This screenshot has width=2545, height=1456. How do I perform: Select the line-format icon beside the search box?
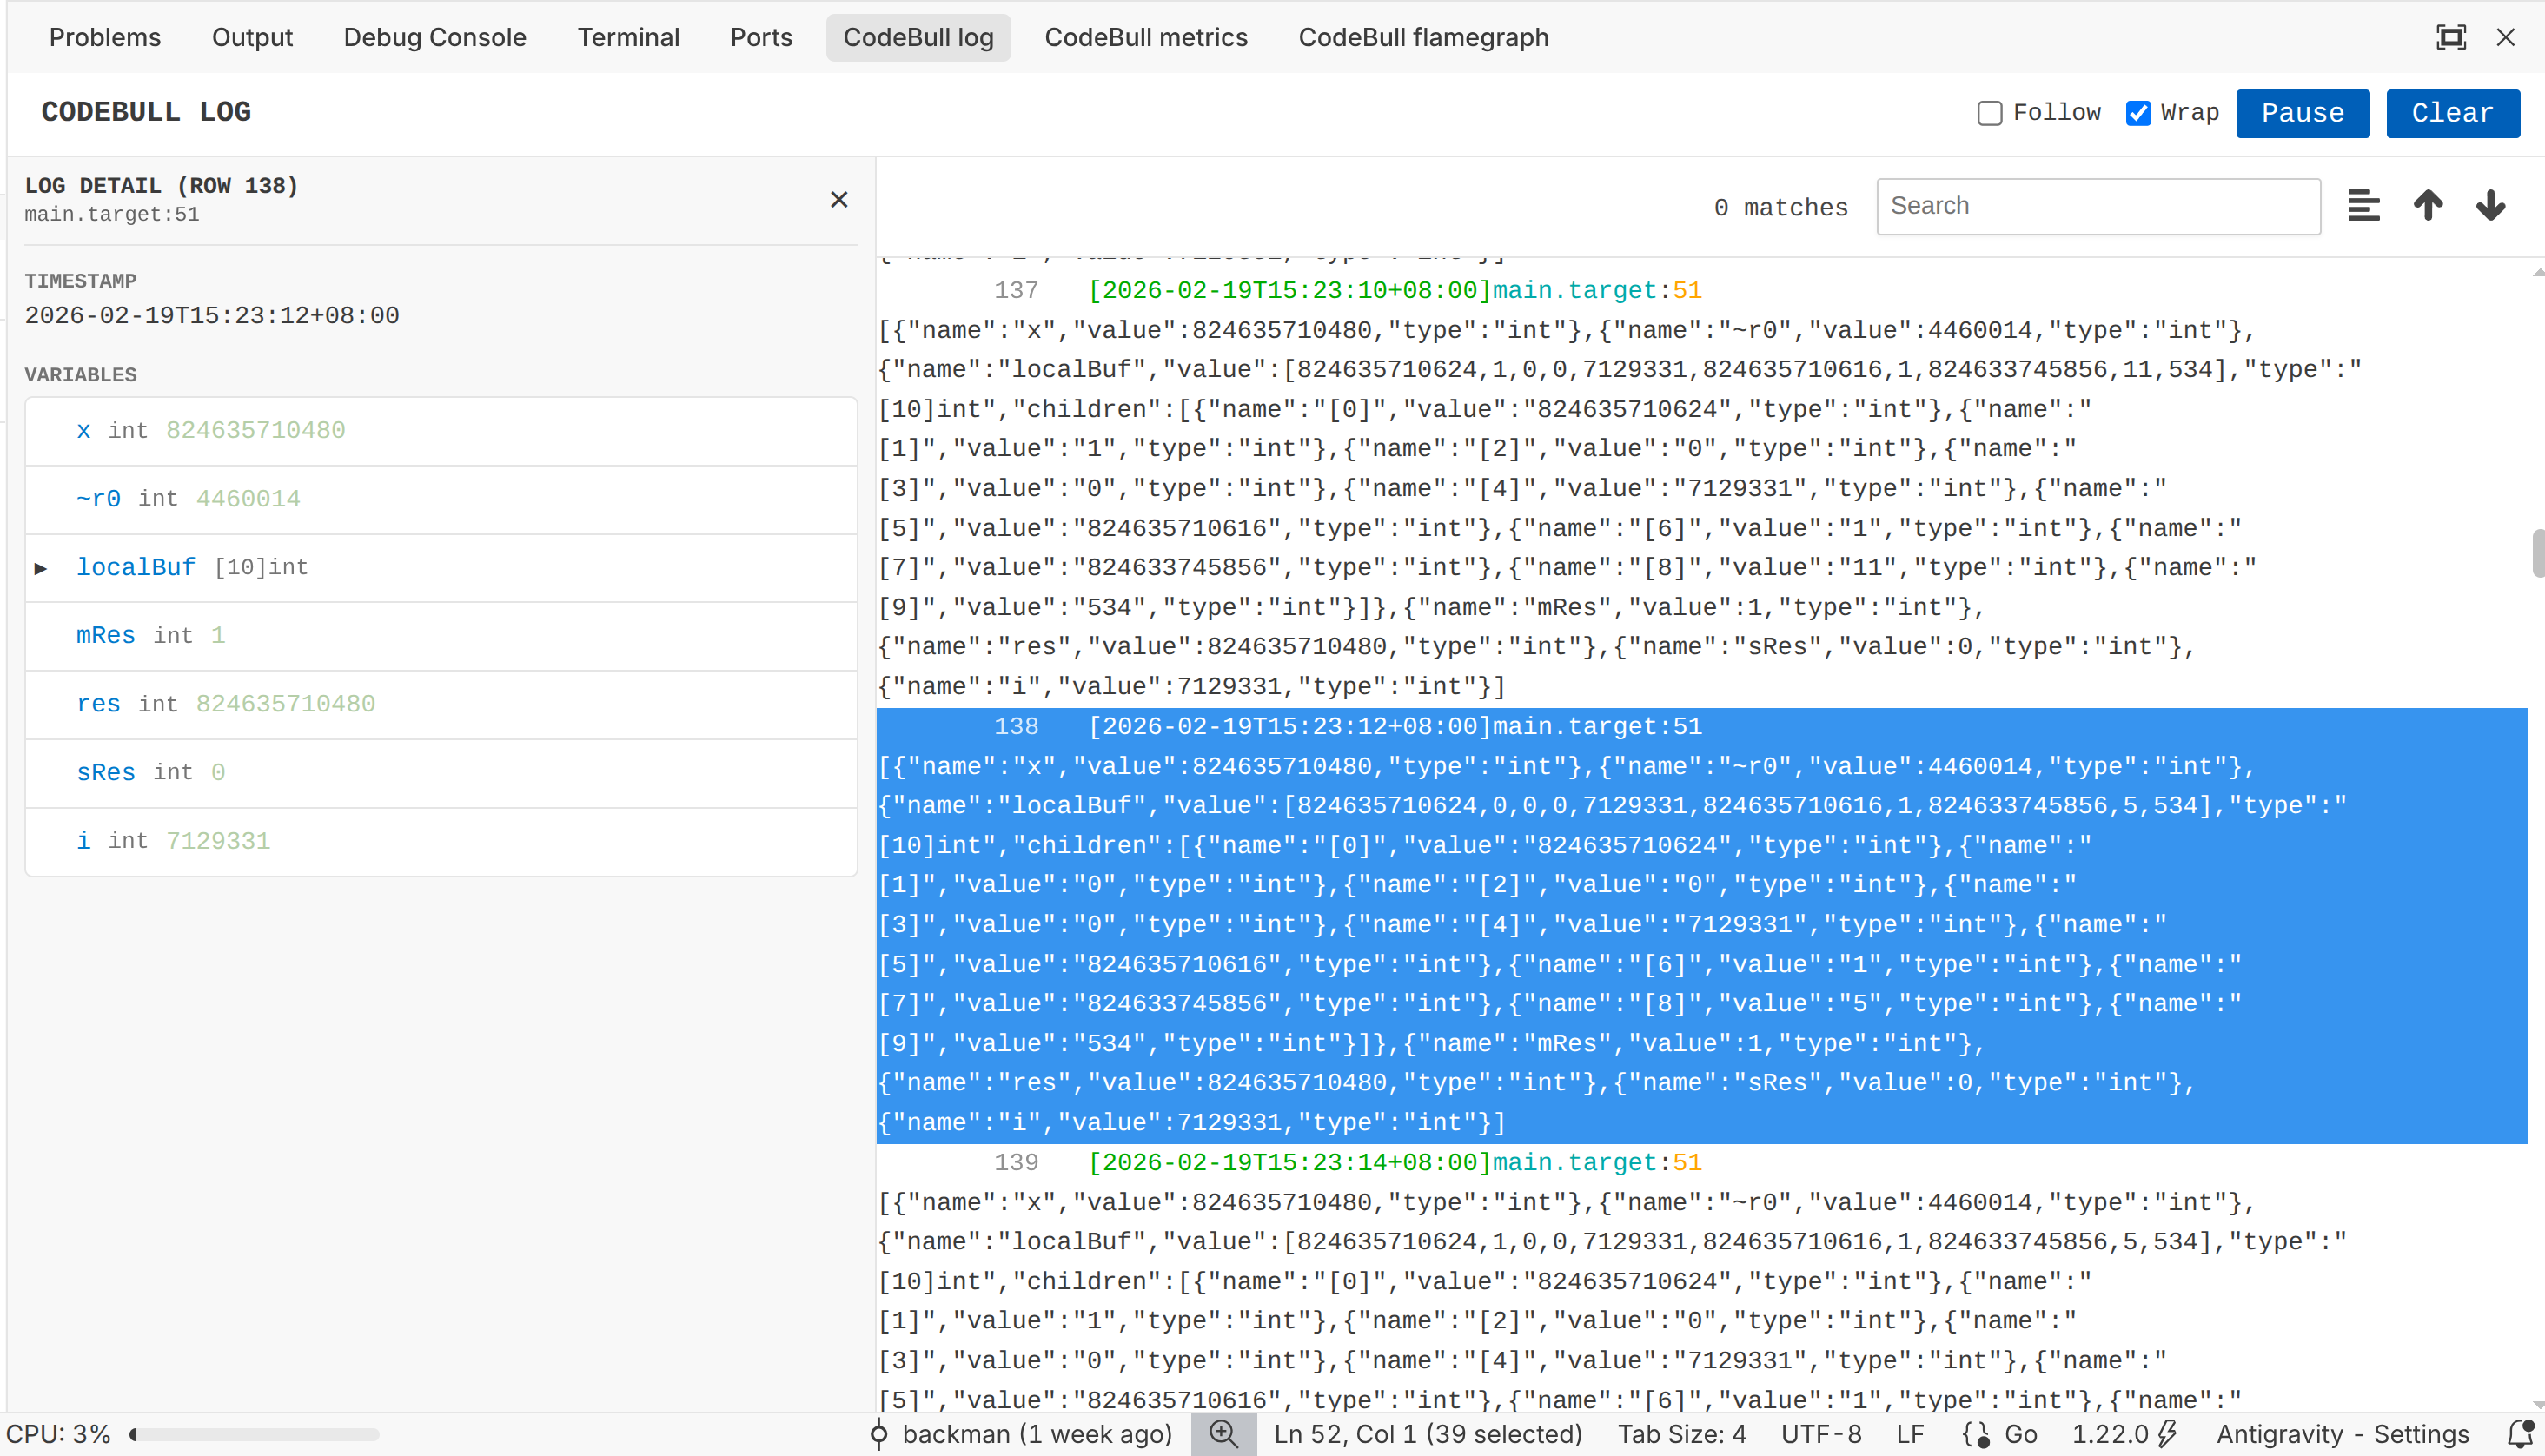(2364, 205)
